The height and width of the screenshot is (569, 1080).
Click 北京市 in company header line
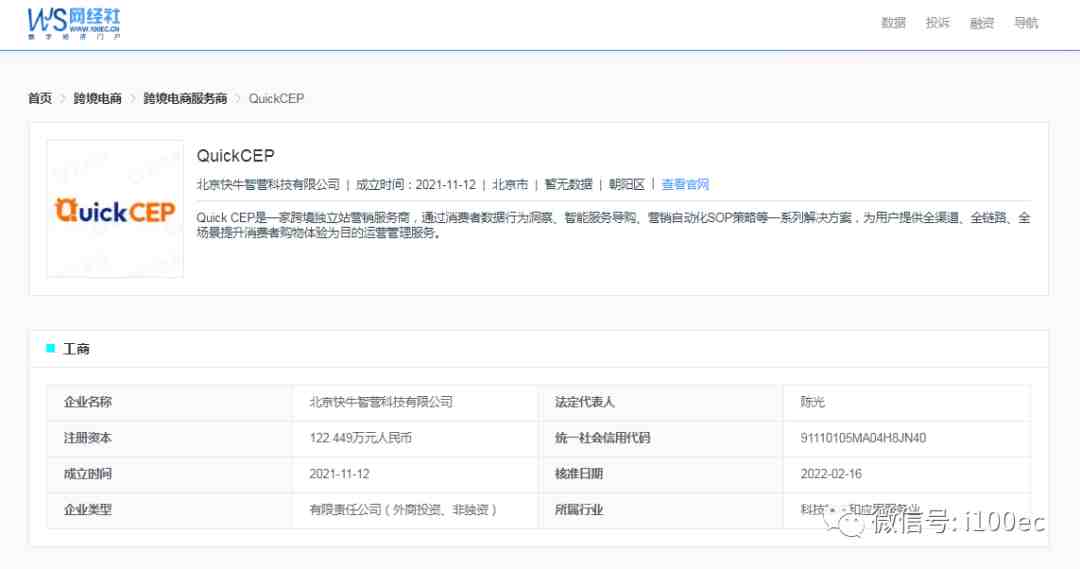[510, 184]
